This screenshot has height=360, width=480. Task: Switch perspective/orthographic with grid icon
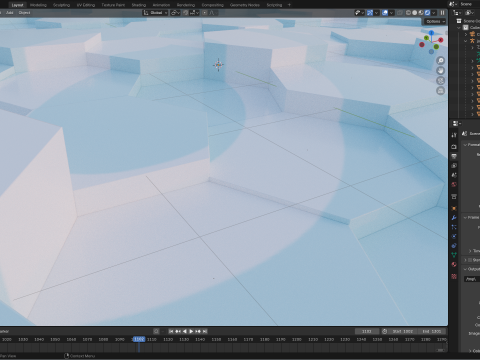point(441,90)
